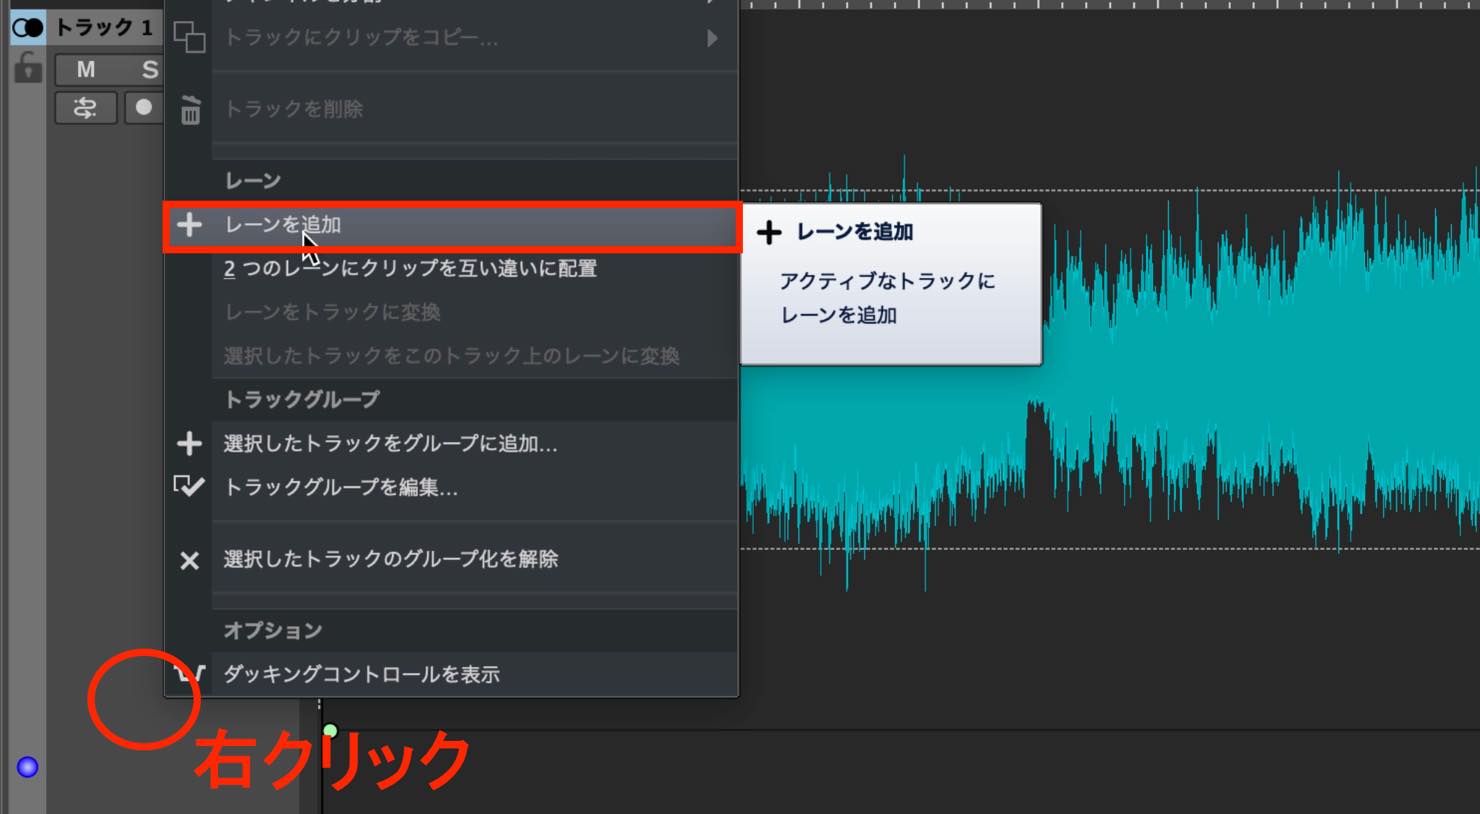
Task: Select the レーンを追加 menu entry
Action: click(x=452, y=226)
